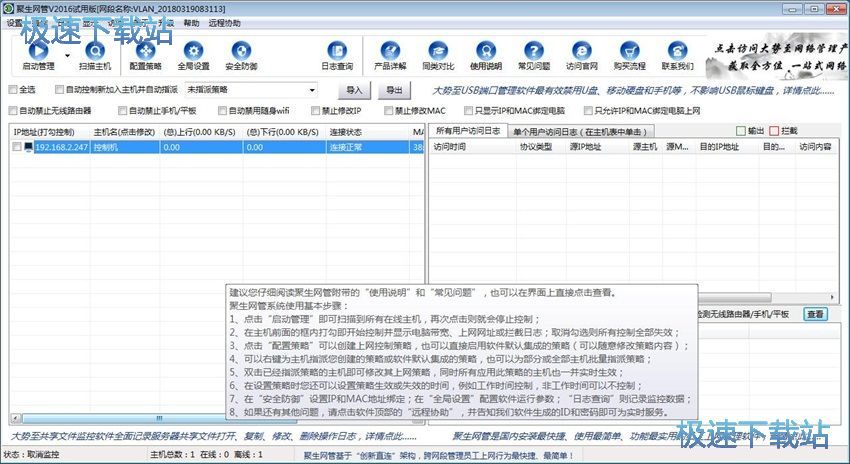Click the 主机总数 count in status bar
Image resolution: width=850 pixels, height=464 pixels.
172,455
